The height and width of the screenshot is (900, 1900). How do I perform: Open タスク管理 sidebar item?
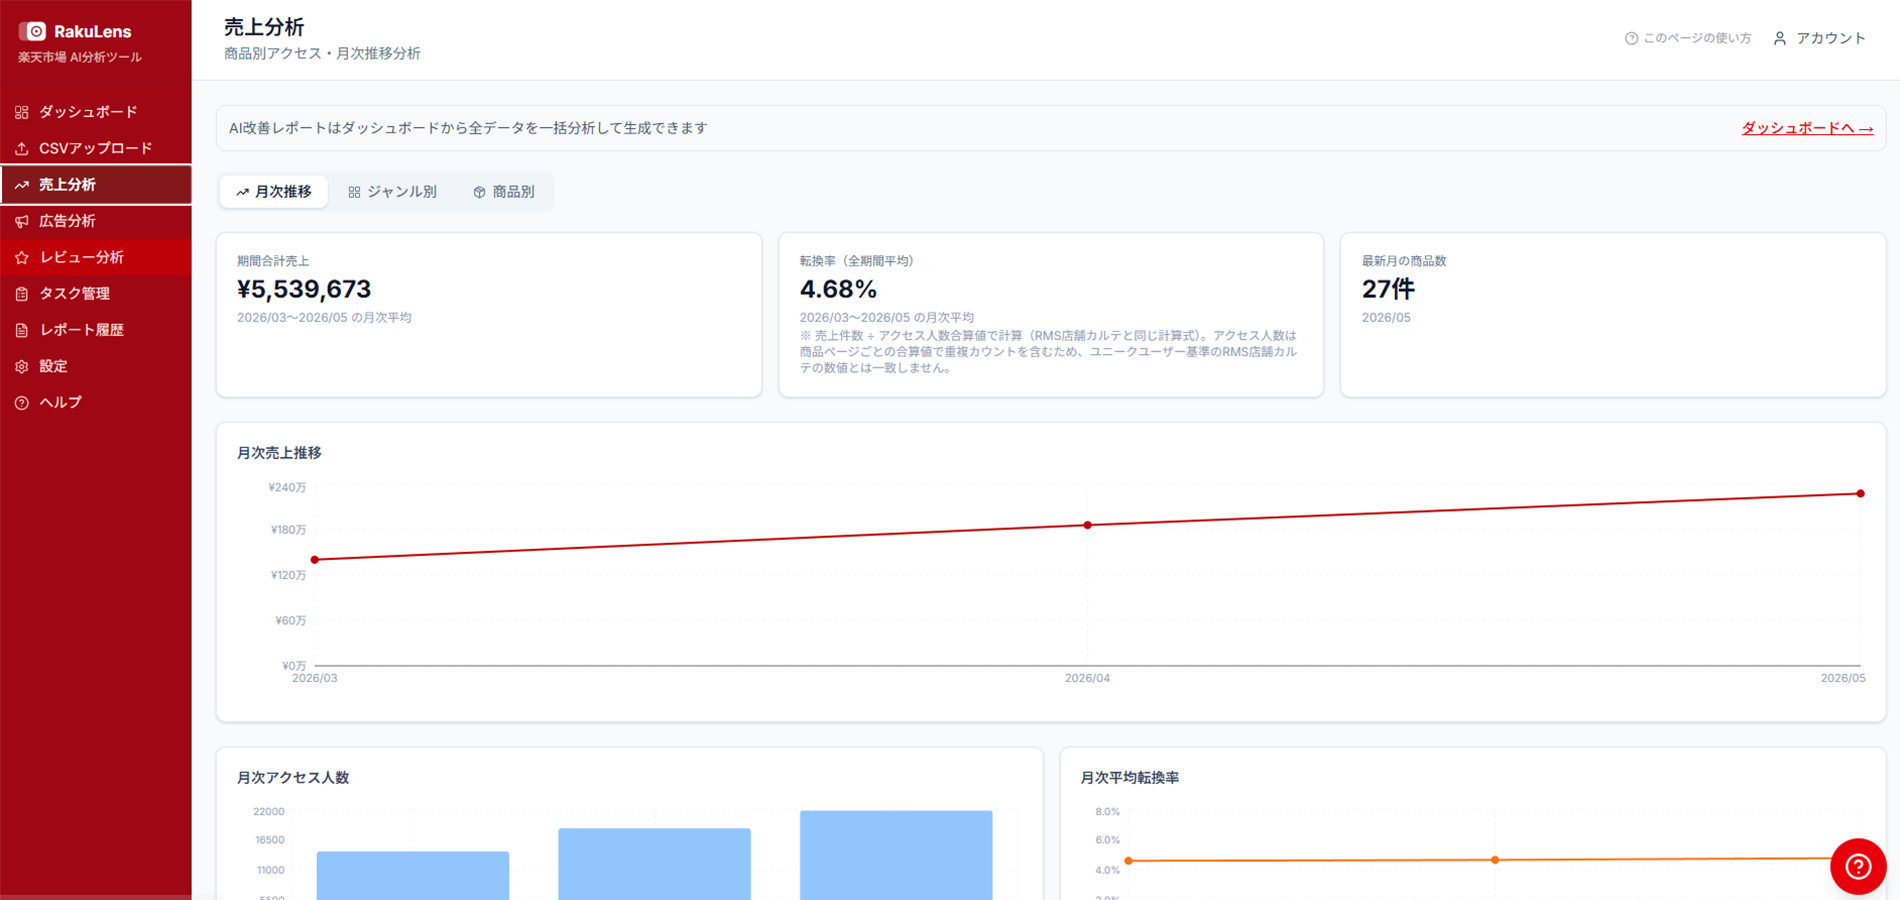[96, 294]
